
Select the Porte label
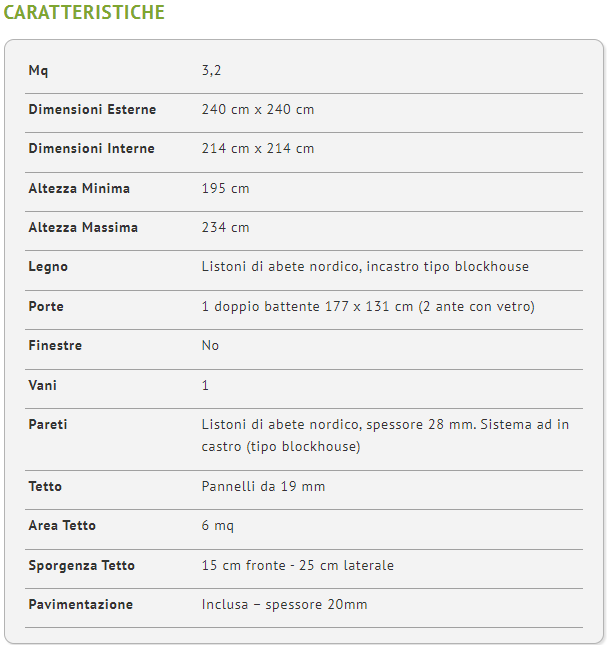[46, 306]
